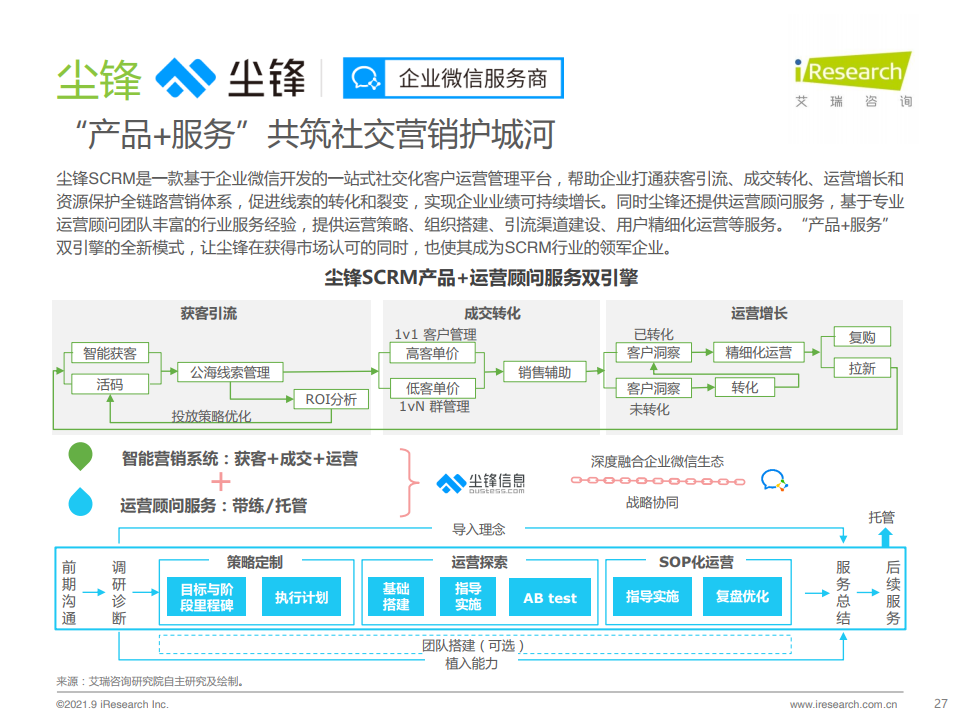Click the 尘锋信息 dustess.com logo

point(481,483)
